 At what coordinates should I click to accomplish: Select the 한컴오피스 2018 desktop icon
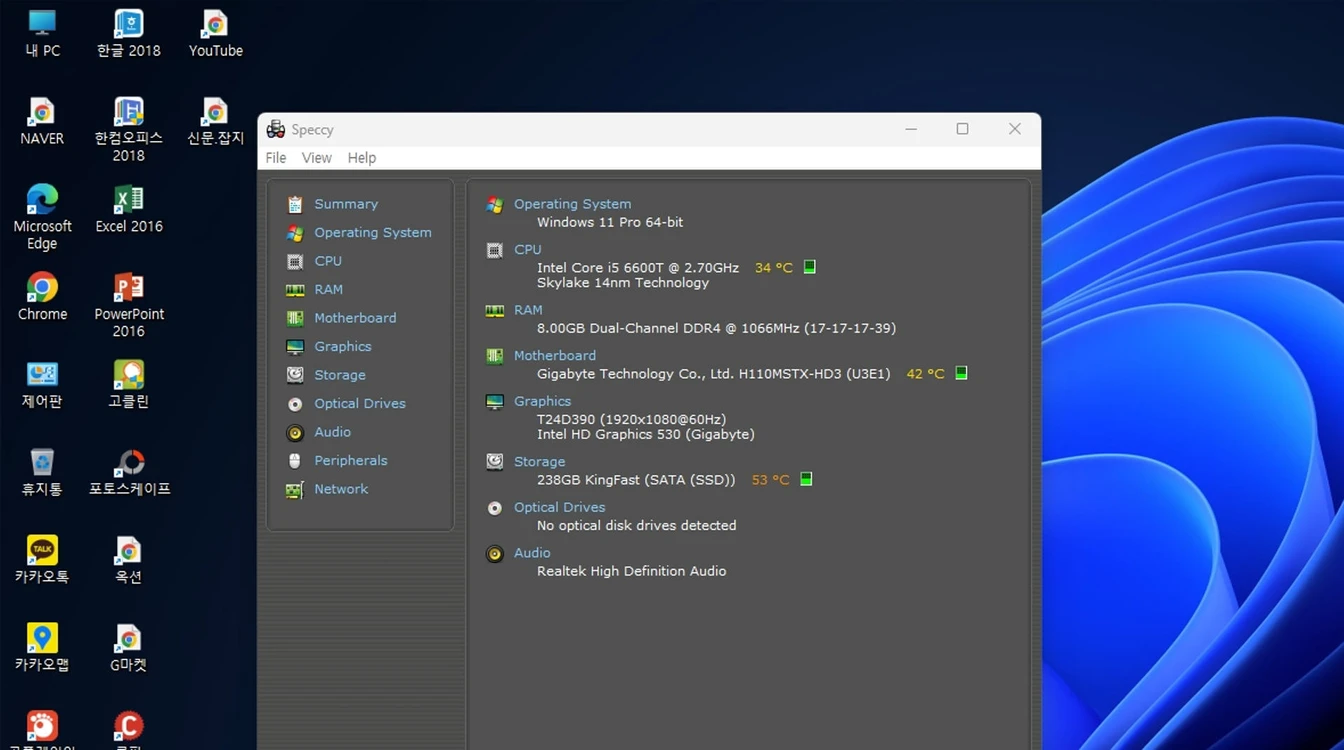(128, 129)
